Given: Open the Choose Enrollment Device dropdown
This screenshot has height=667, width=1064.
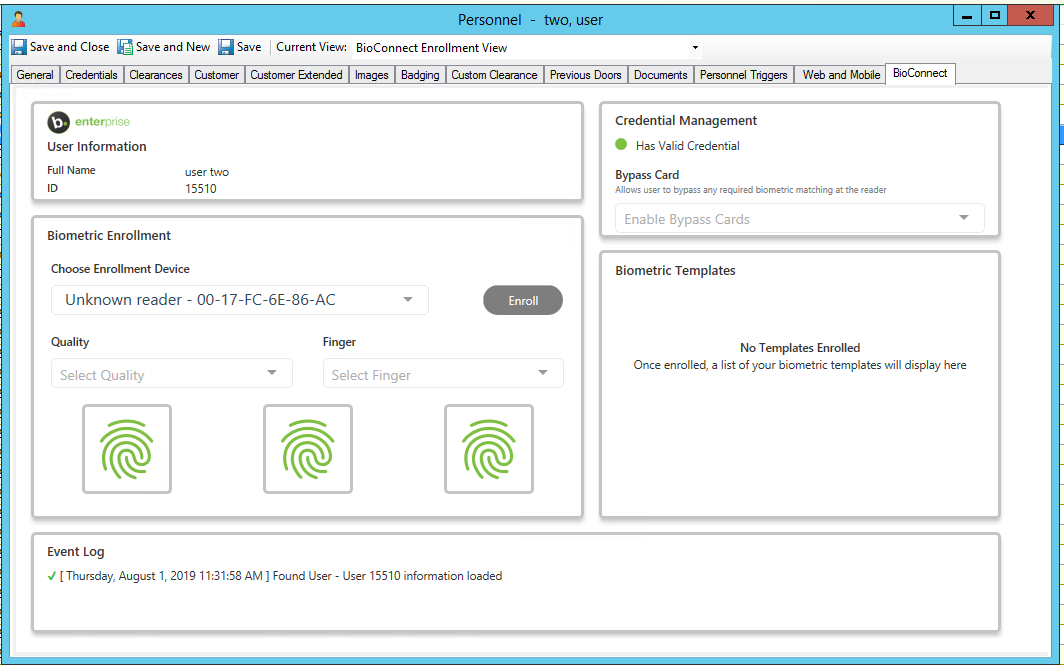Looking at the screenshot, I should coord(240,300).
